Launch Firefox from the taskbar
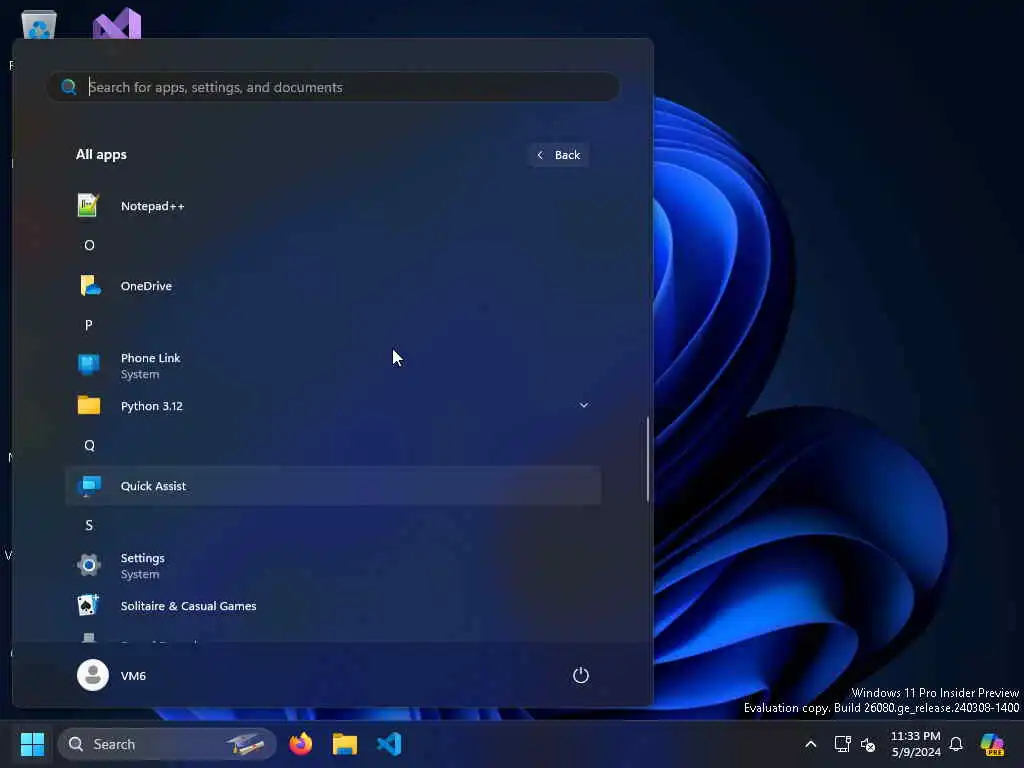This screenshot has height=768, width=1024. pos(301,744)
